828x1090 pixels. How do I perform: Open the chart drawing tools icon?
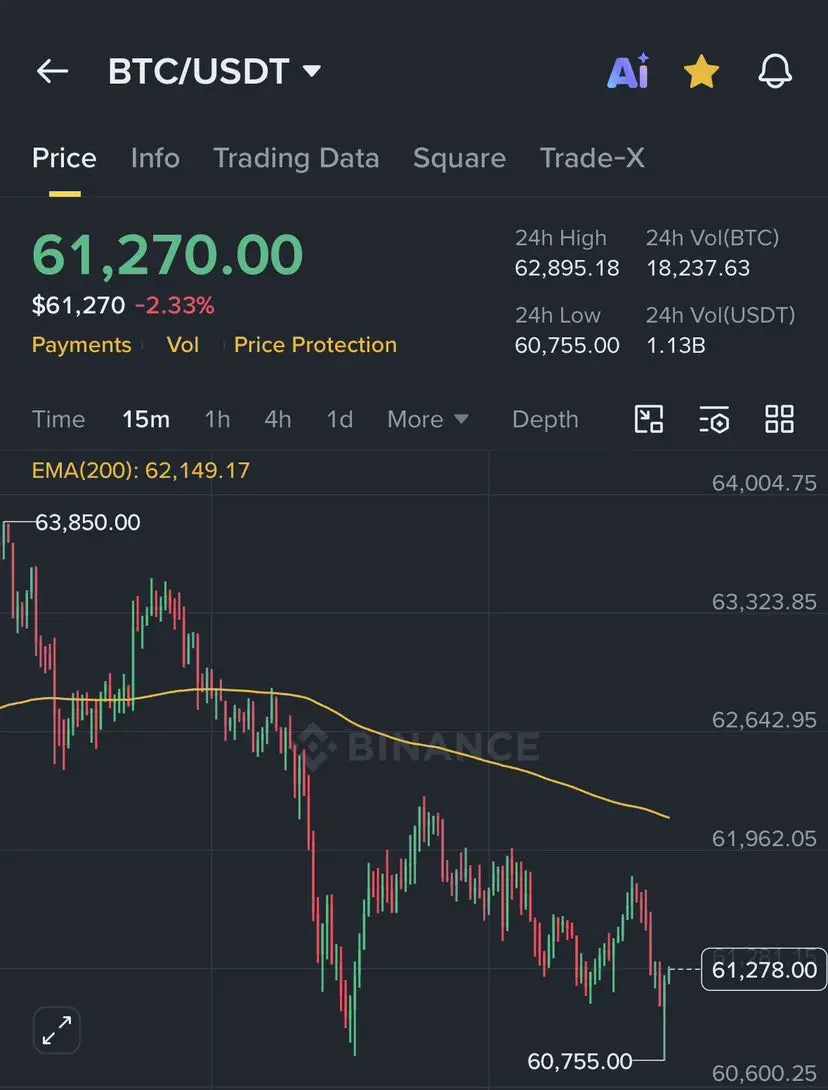point(649,419)
